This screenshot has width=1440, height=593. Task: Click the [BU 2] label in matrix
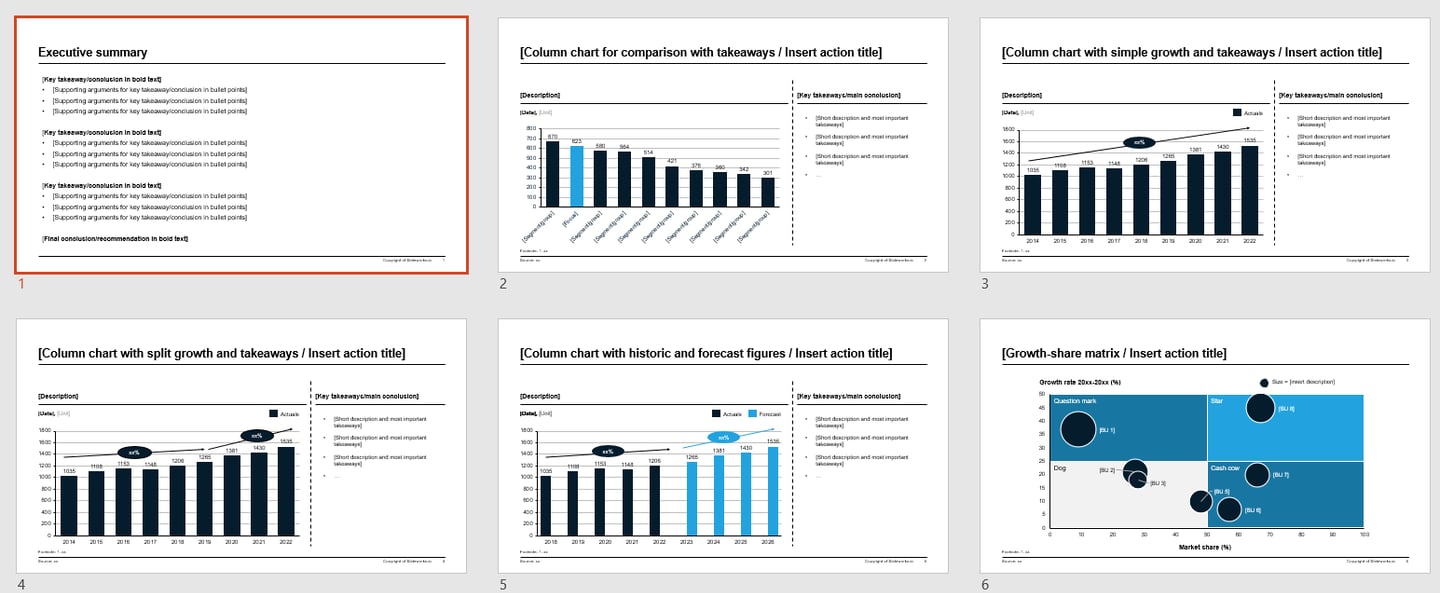[x=1107, y=470]
